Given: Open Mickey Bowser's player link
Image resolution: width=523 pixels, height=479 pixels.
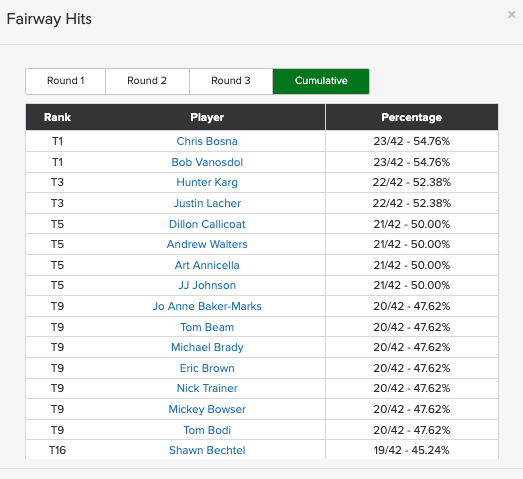Looking at the screenshot, I should click(x=207, y=409).
